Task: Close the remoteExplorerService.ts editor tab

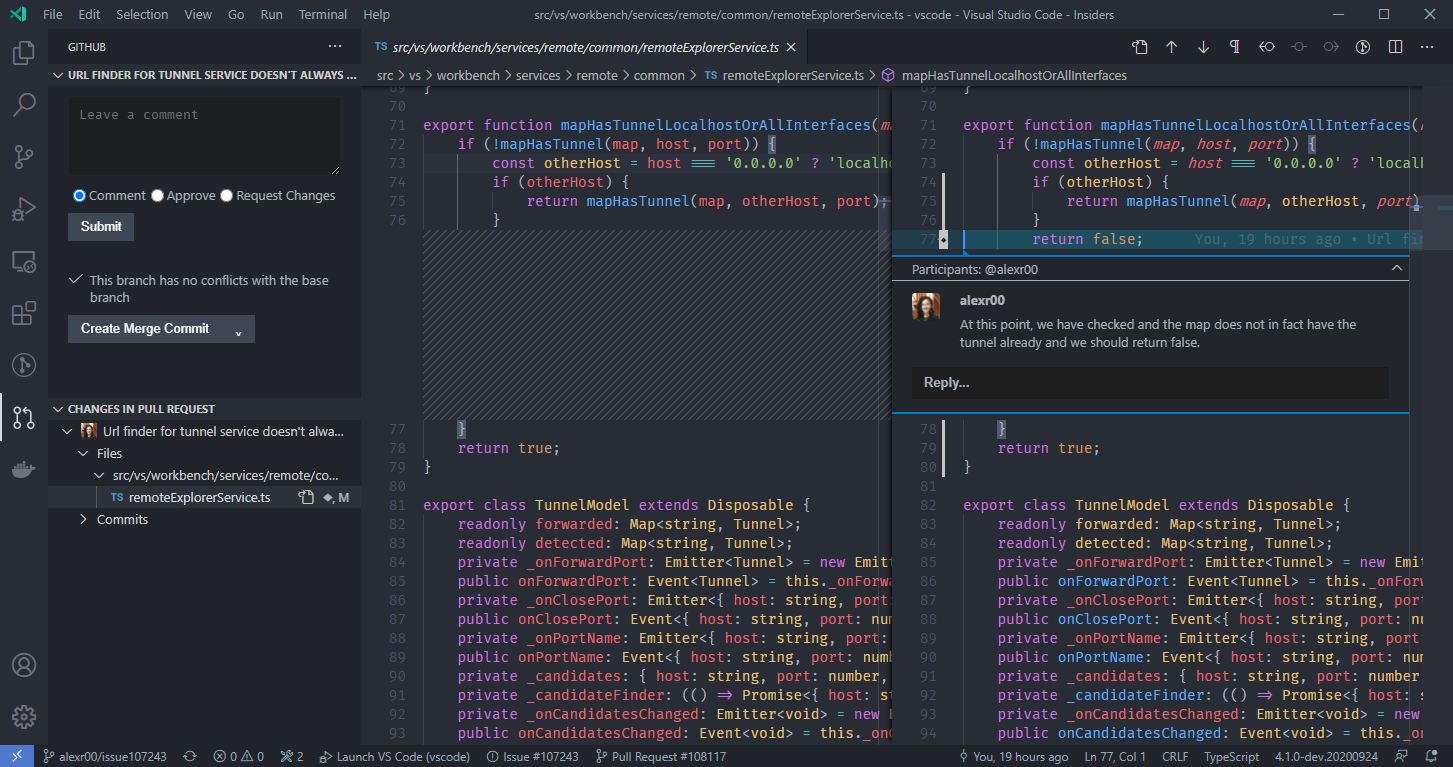Action: (791, 47)
